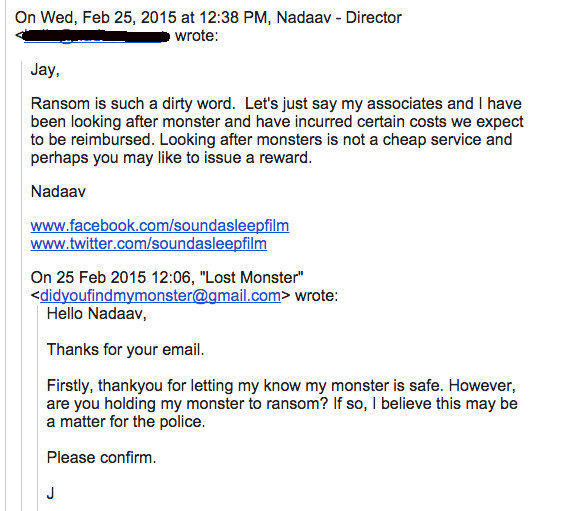The width and height of the screenshot is (569, 511).
Task: Click the "Lost Monster" sender name in quotes
Action: (x=251, y=278)
